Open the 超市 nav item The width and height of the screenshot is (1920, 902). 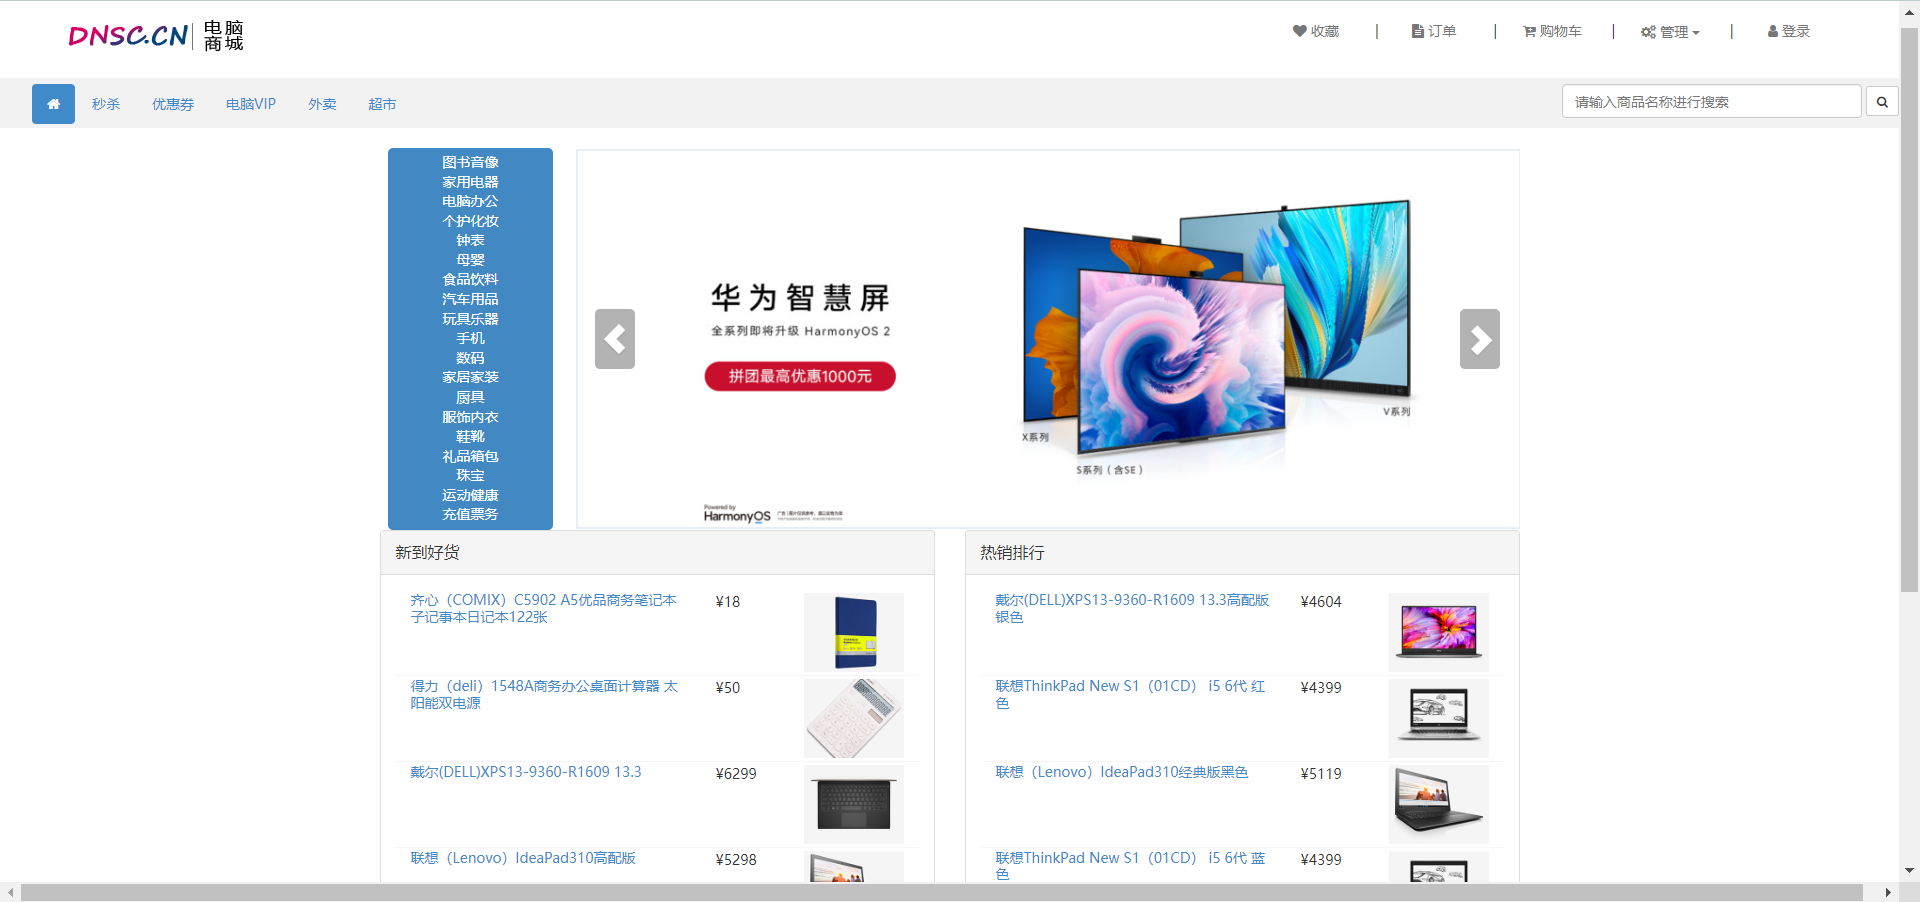382,104
